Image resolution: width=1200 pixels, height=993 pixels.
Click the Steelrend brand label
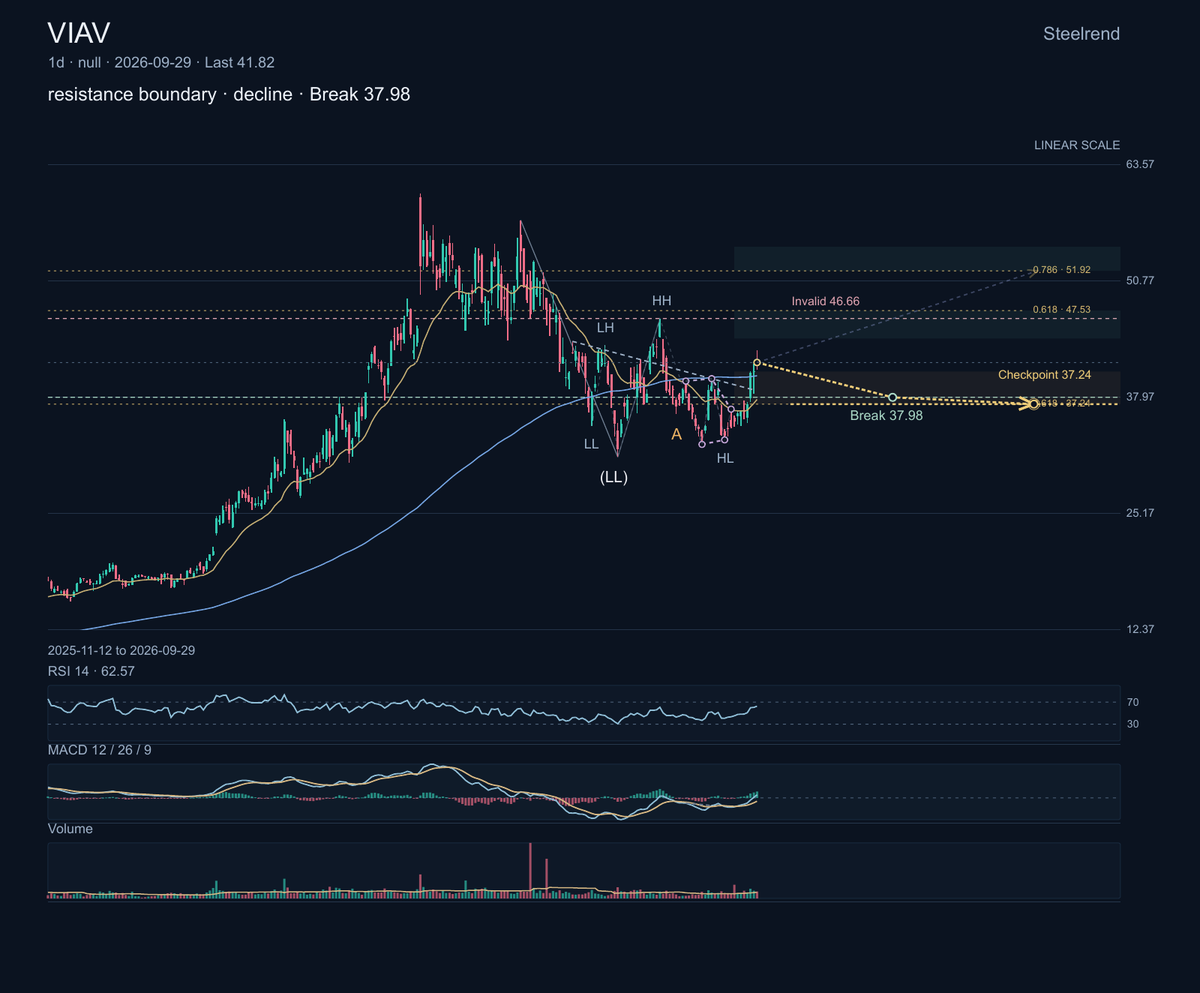pos(1081,34)
